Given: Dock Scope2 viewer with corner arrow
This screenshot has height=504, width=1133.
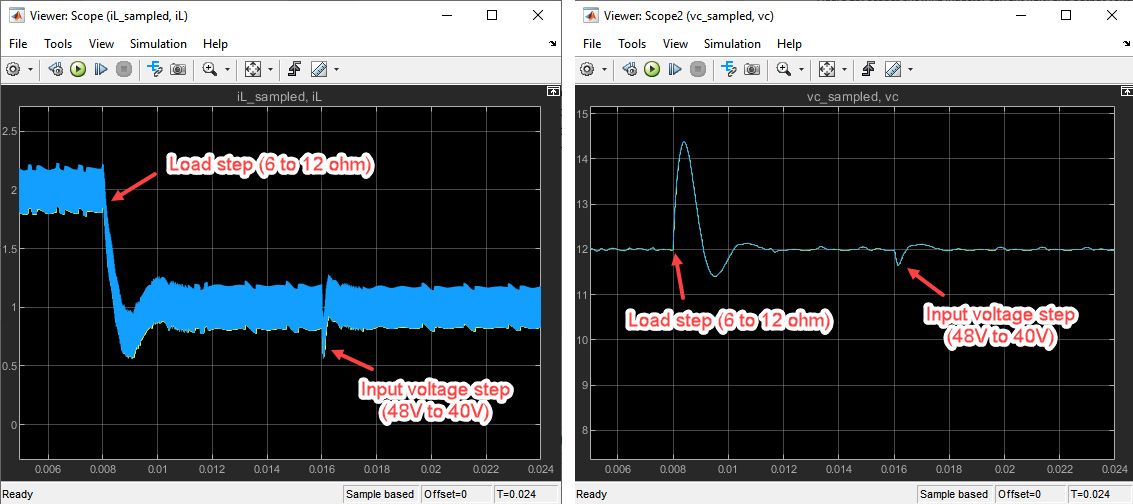Looking at the screenshot, I should point(1126,44).
